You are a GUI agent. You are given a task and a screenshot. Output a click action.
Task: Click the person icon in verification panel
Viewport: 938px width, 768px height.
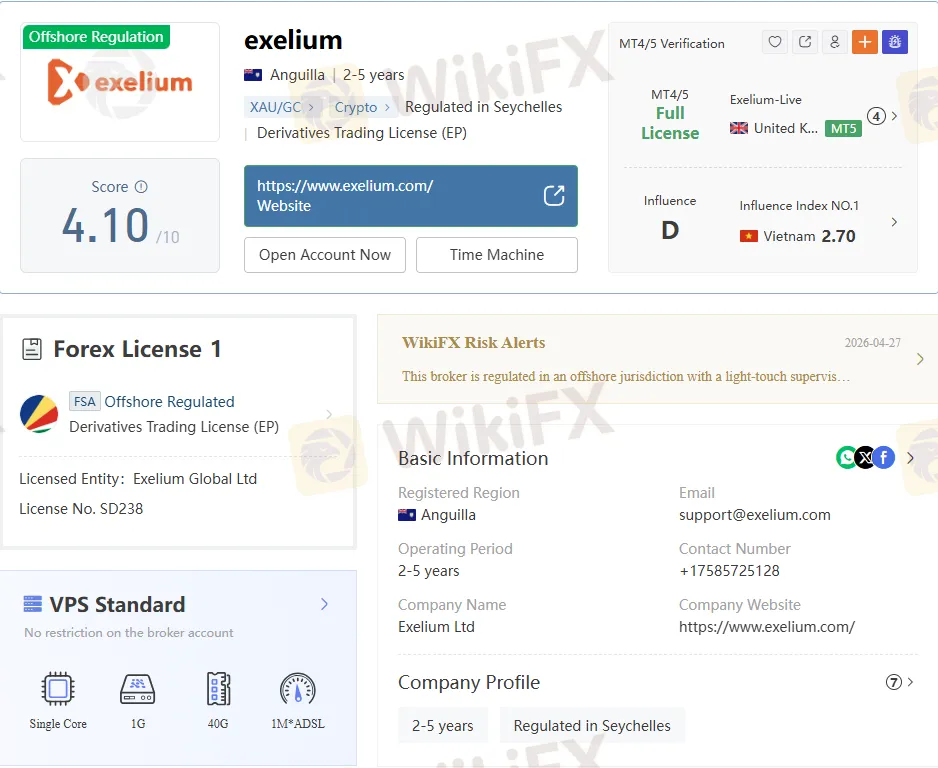835,42
